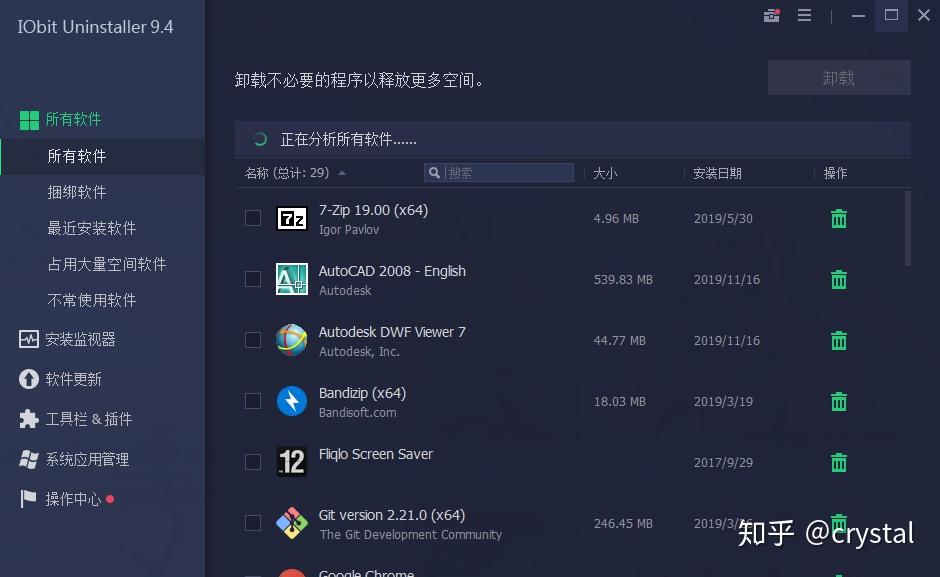Check the Fliqlo Screen Saver checkbox
Image resolution: width=940 pixels, height=577 pixels.
pos(253,462)
